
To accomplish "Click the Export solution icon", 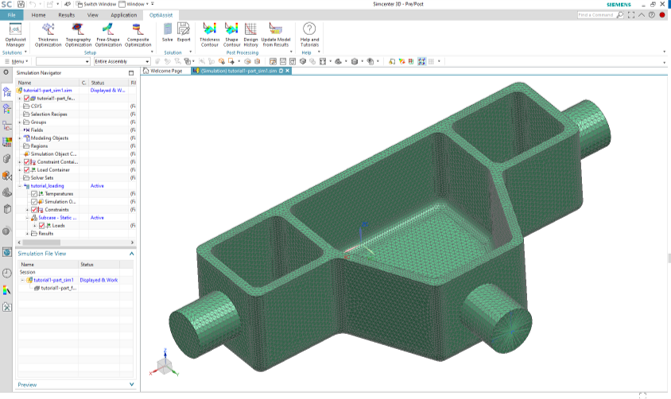I will point(184,33).
